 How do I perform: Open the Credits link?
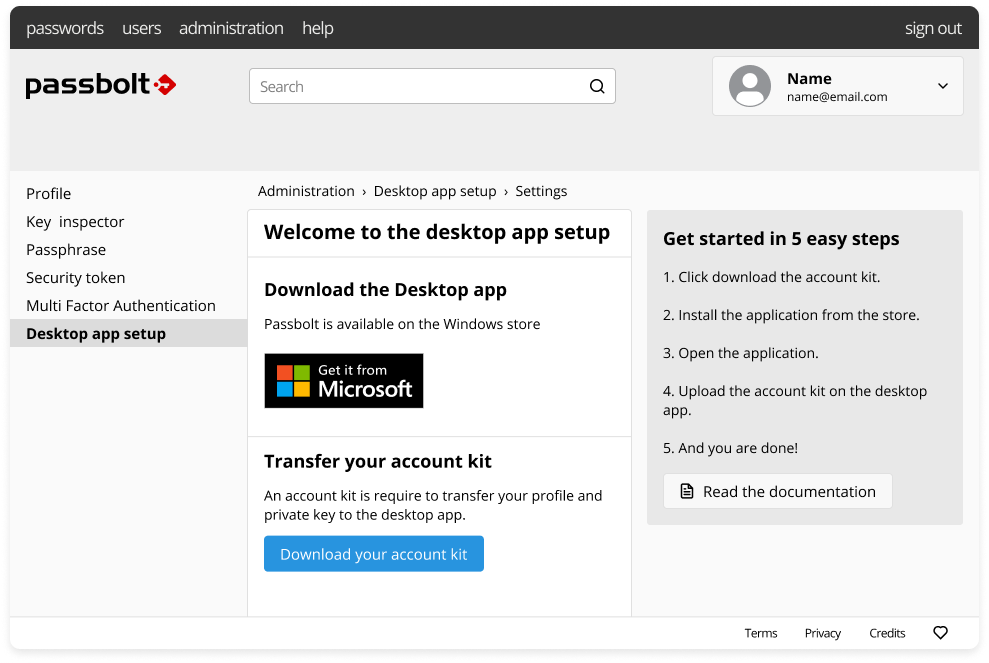pyautogui.click(x=887, y=633)
